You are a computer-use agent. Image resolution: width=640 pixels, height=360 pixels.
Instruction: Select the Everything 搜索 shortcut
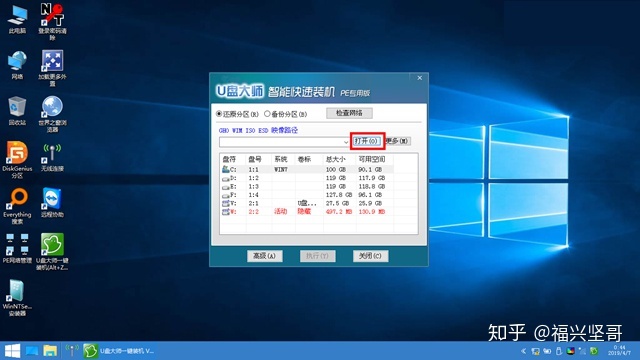17,206
